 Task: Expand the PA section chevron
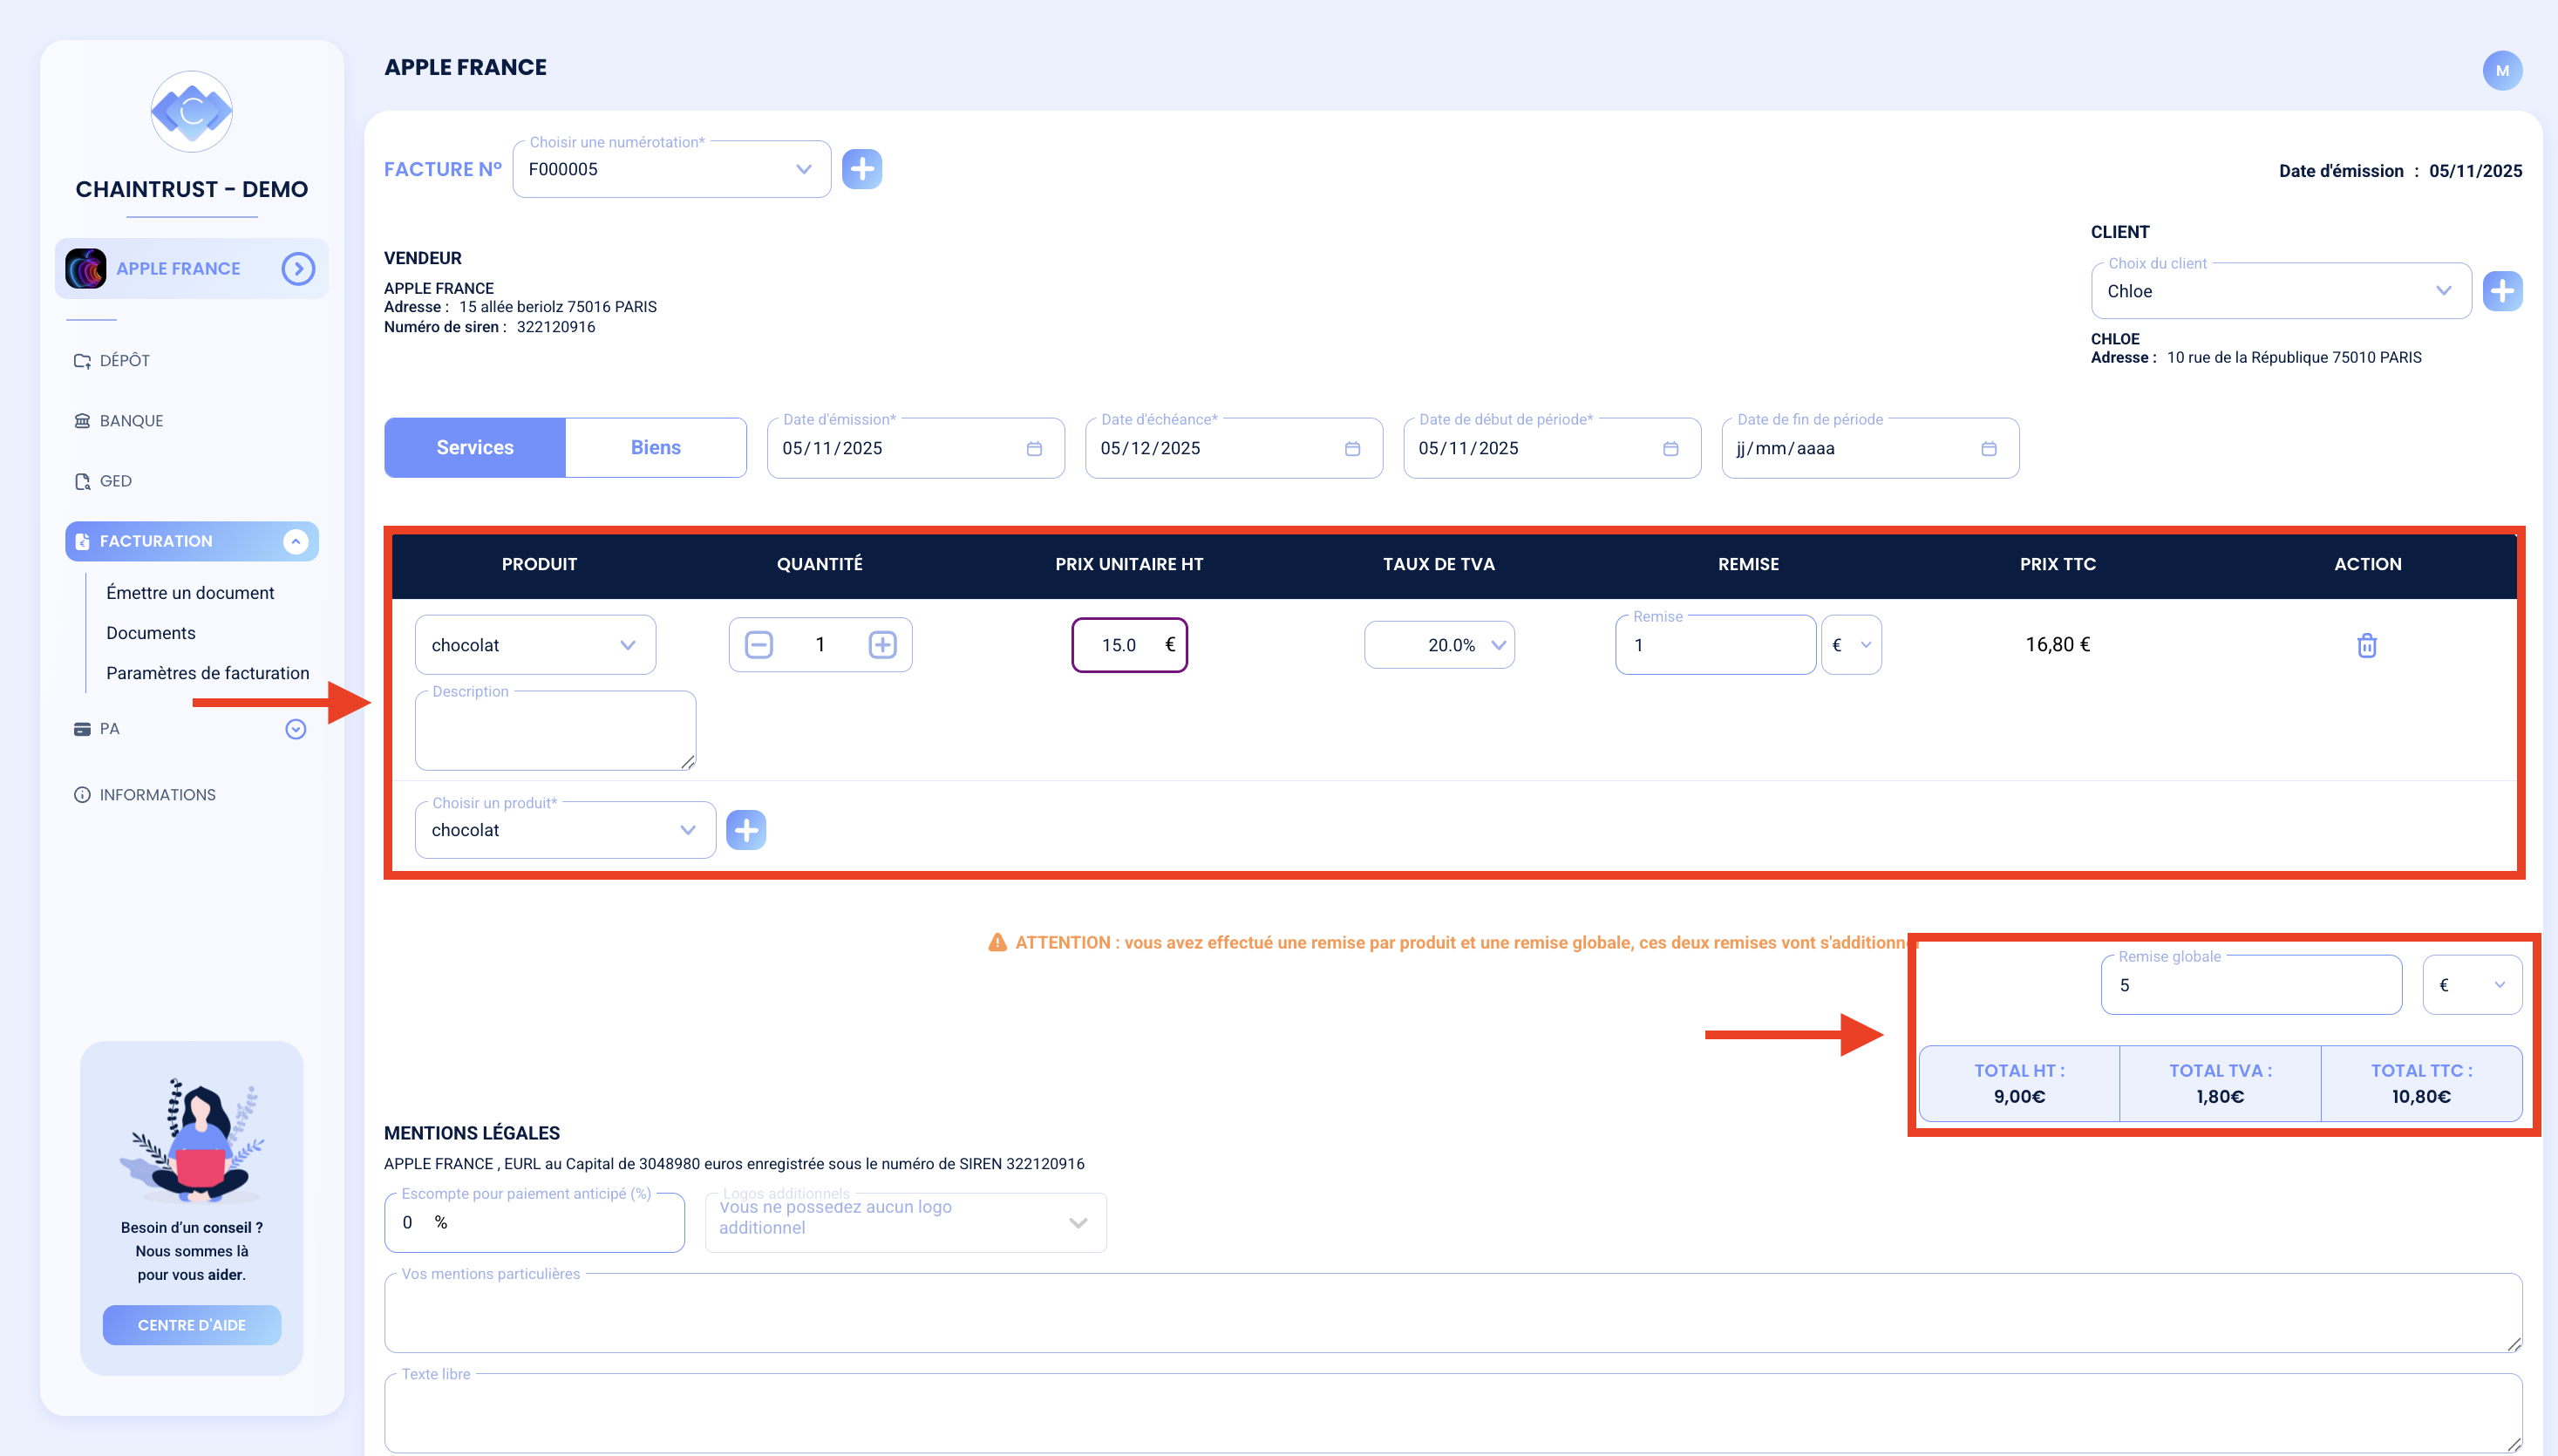(x=295, y=729)
